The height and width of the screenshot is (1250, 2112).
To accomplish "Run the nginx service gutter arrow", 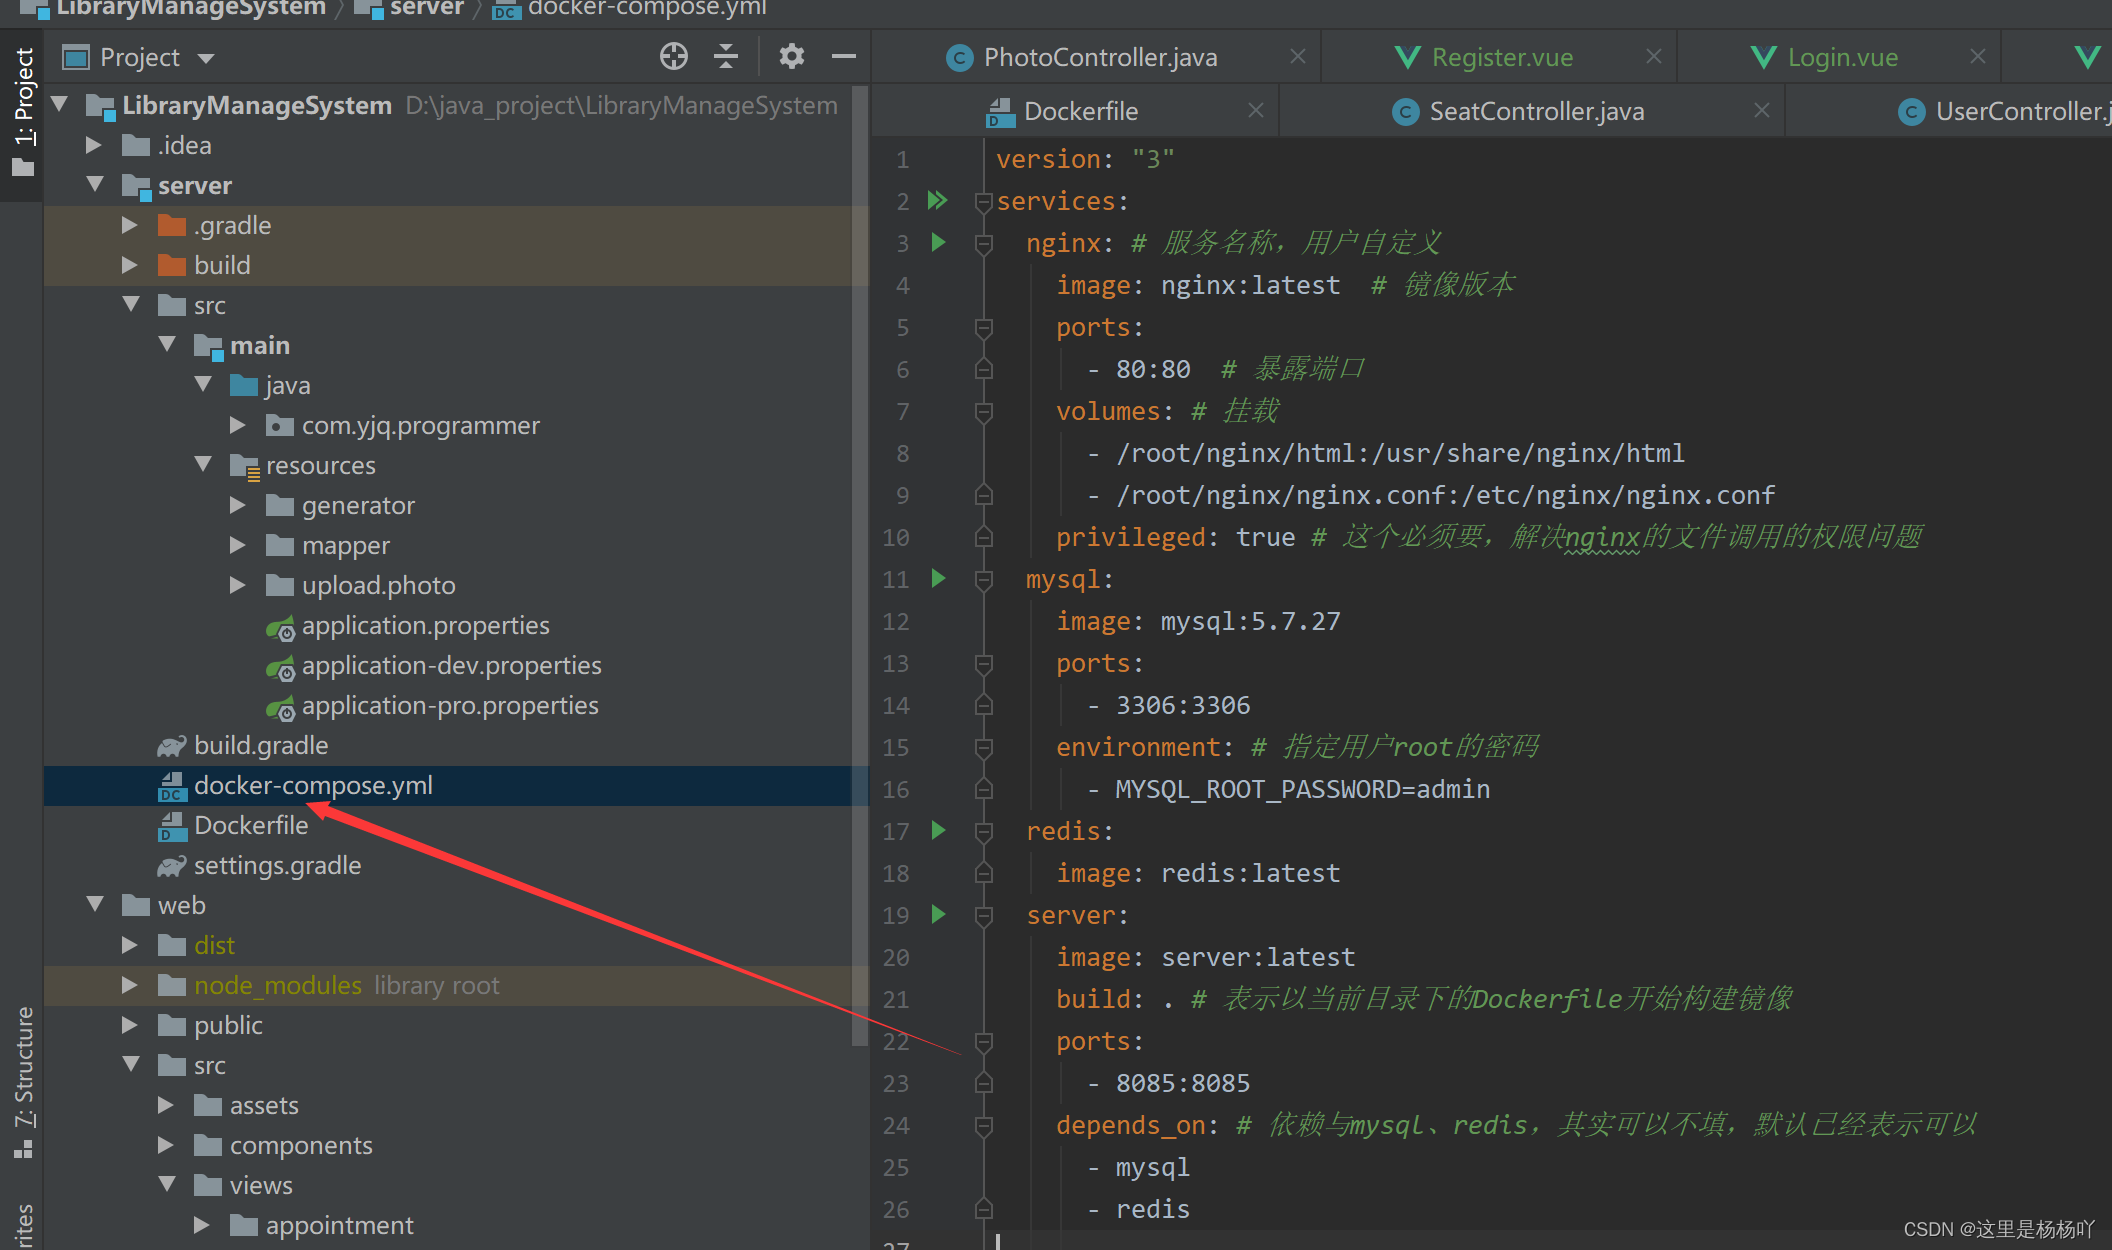I will point(938,243).
